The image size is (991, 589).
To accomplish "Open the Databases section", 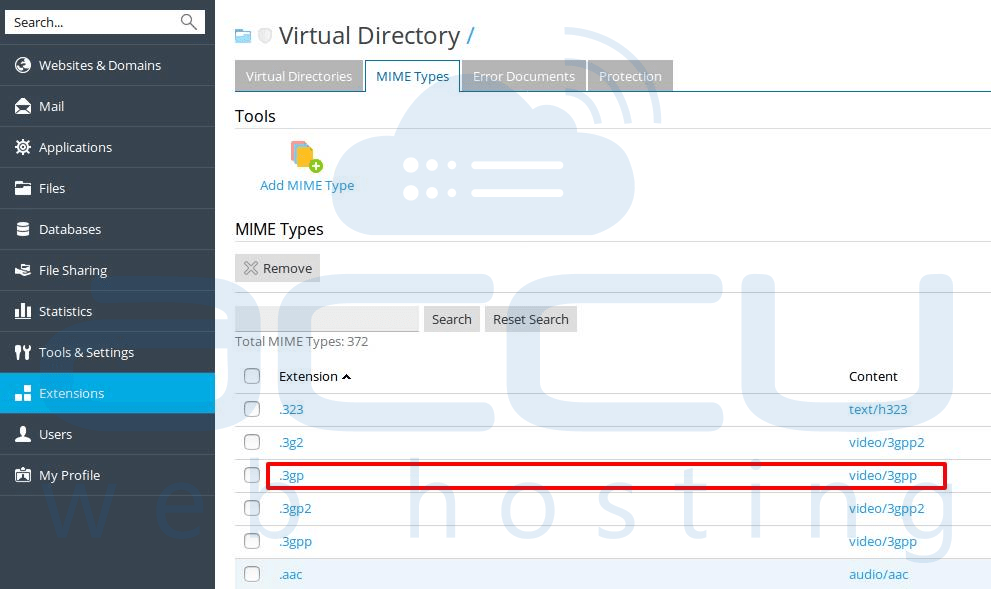I will tap(71, 229).
